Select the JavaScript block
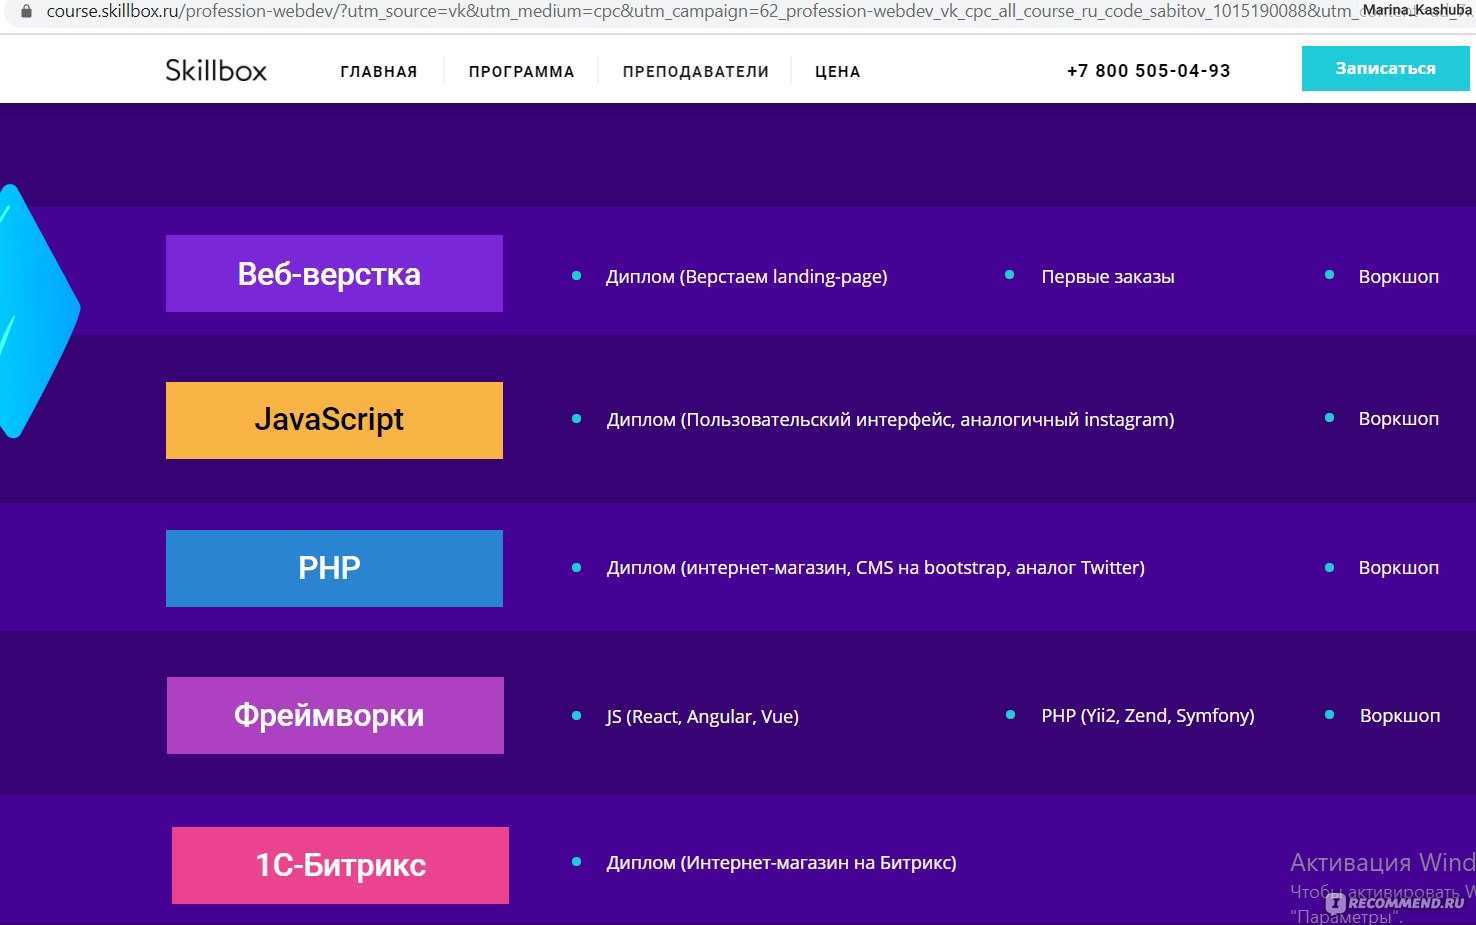The height and width of the screenshot is (925, 1476). click(x=334, y=420)
